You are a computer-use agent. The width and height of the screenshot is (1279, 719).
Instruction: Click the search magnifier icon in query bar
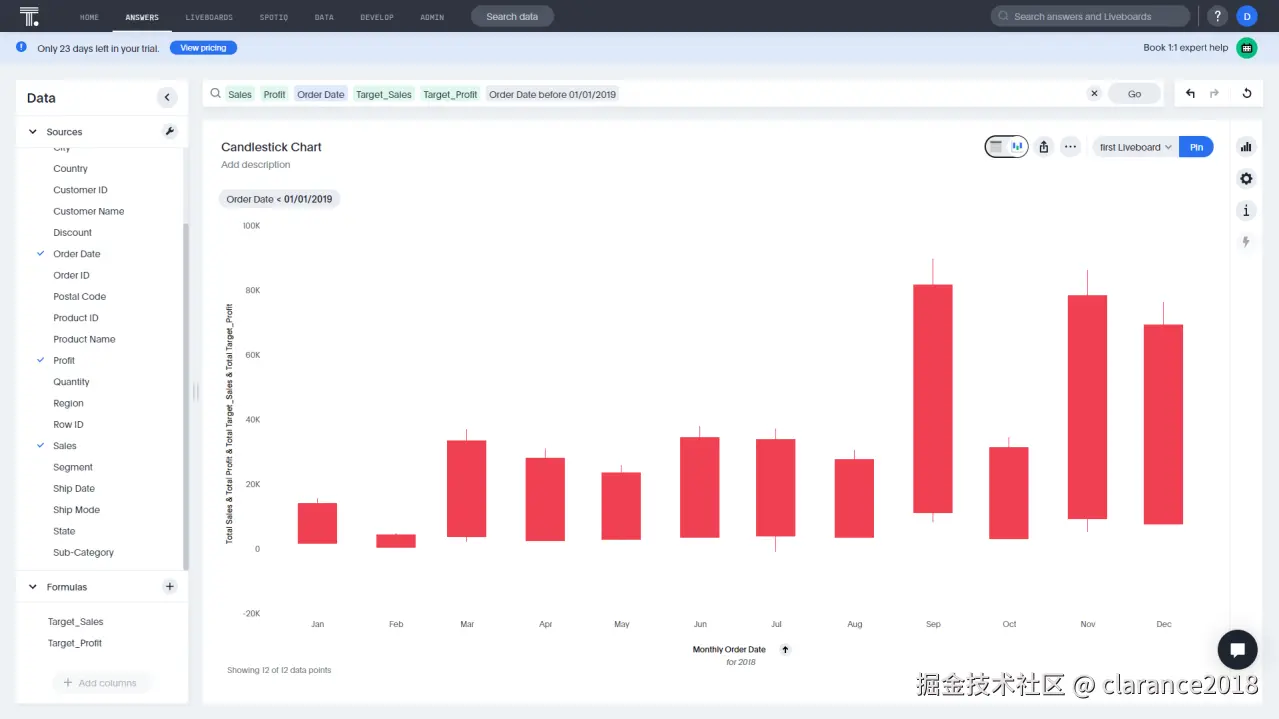tap(215, 93)
